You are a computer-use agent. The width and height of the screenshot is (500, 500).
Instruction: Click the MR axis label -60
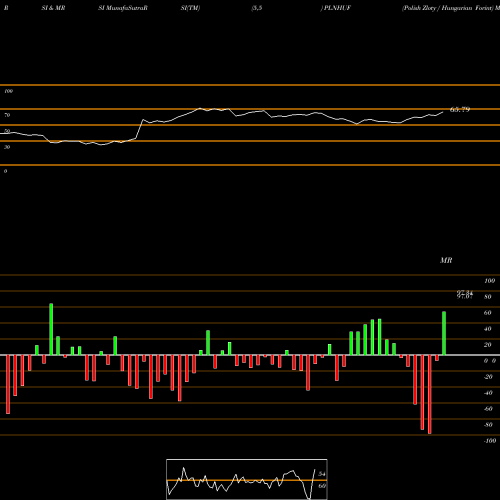488,409
